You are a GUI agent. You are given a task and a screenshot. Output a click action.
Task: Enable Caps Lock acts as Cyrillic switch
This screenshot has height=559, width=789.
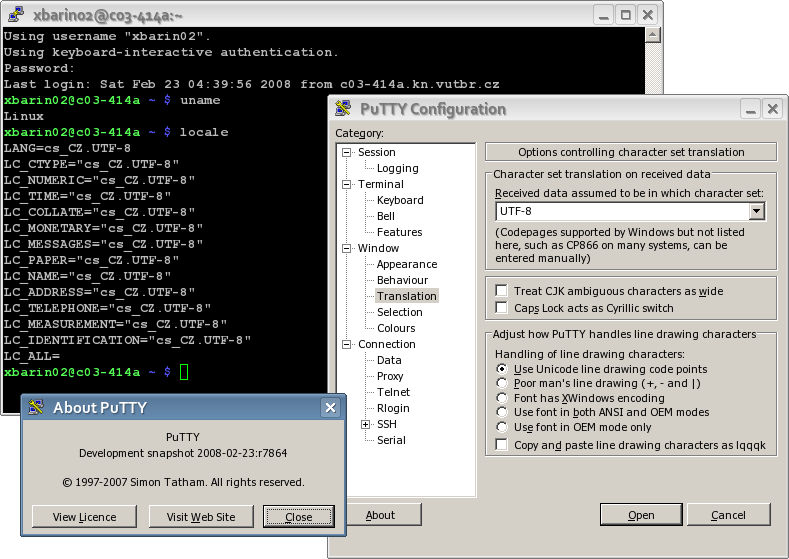501,307
